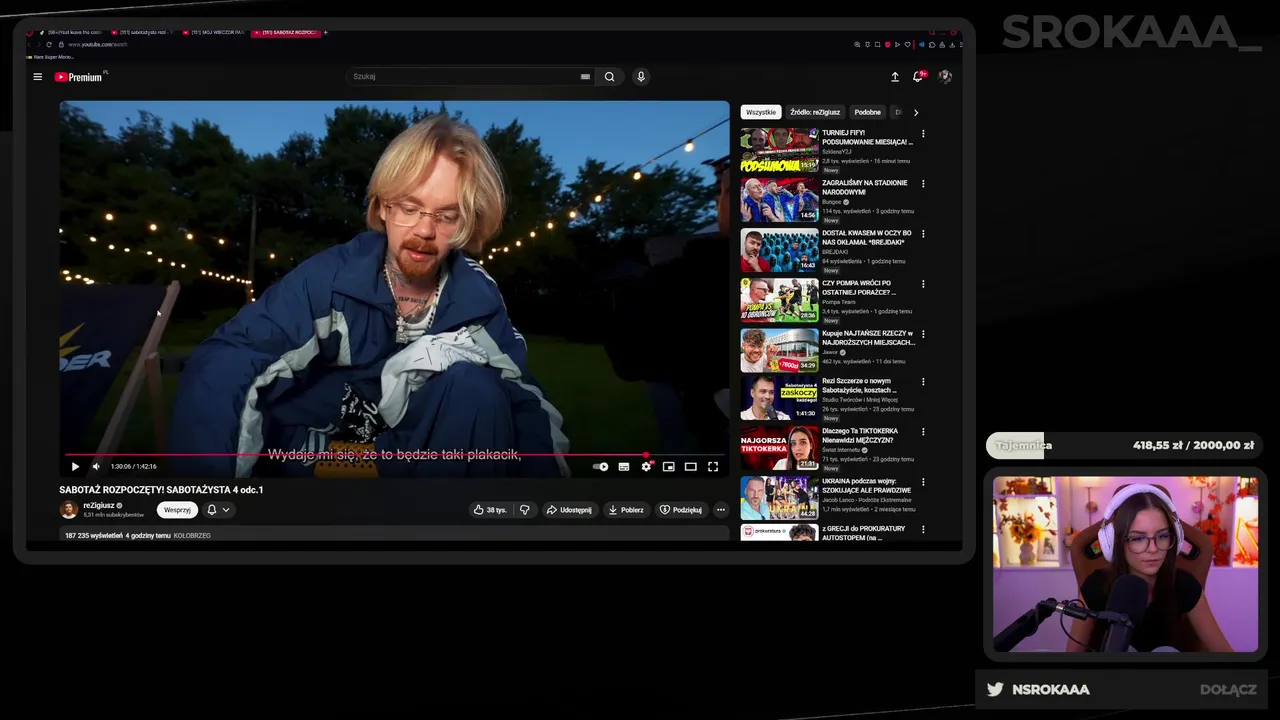Image resolution: width=1280 pixels, height=720 pixels.
Task: Start voice search with microphone icon
Action: pyautogui.click(x=641, y=77)
